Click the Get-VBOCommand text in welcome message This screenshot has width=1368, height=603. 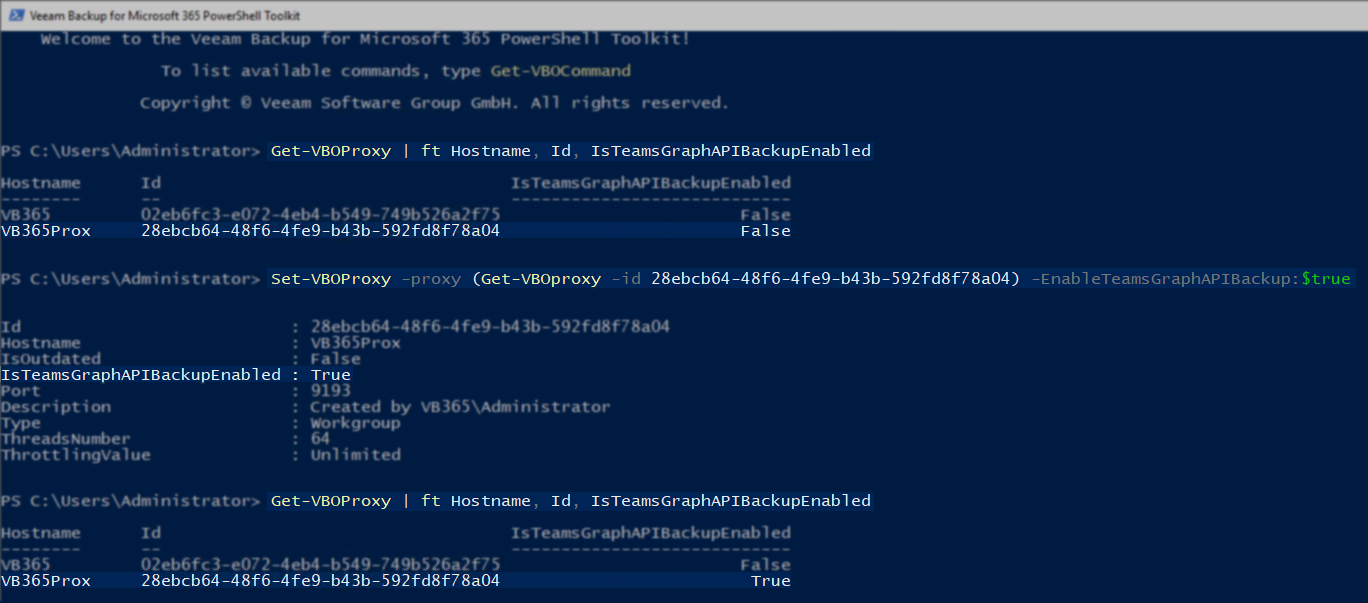[561, 71]
